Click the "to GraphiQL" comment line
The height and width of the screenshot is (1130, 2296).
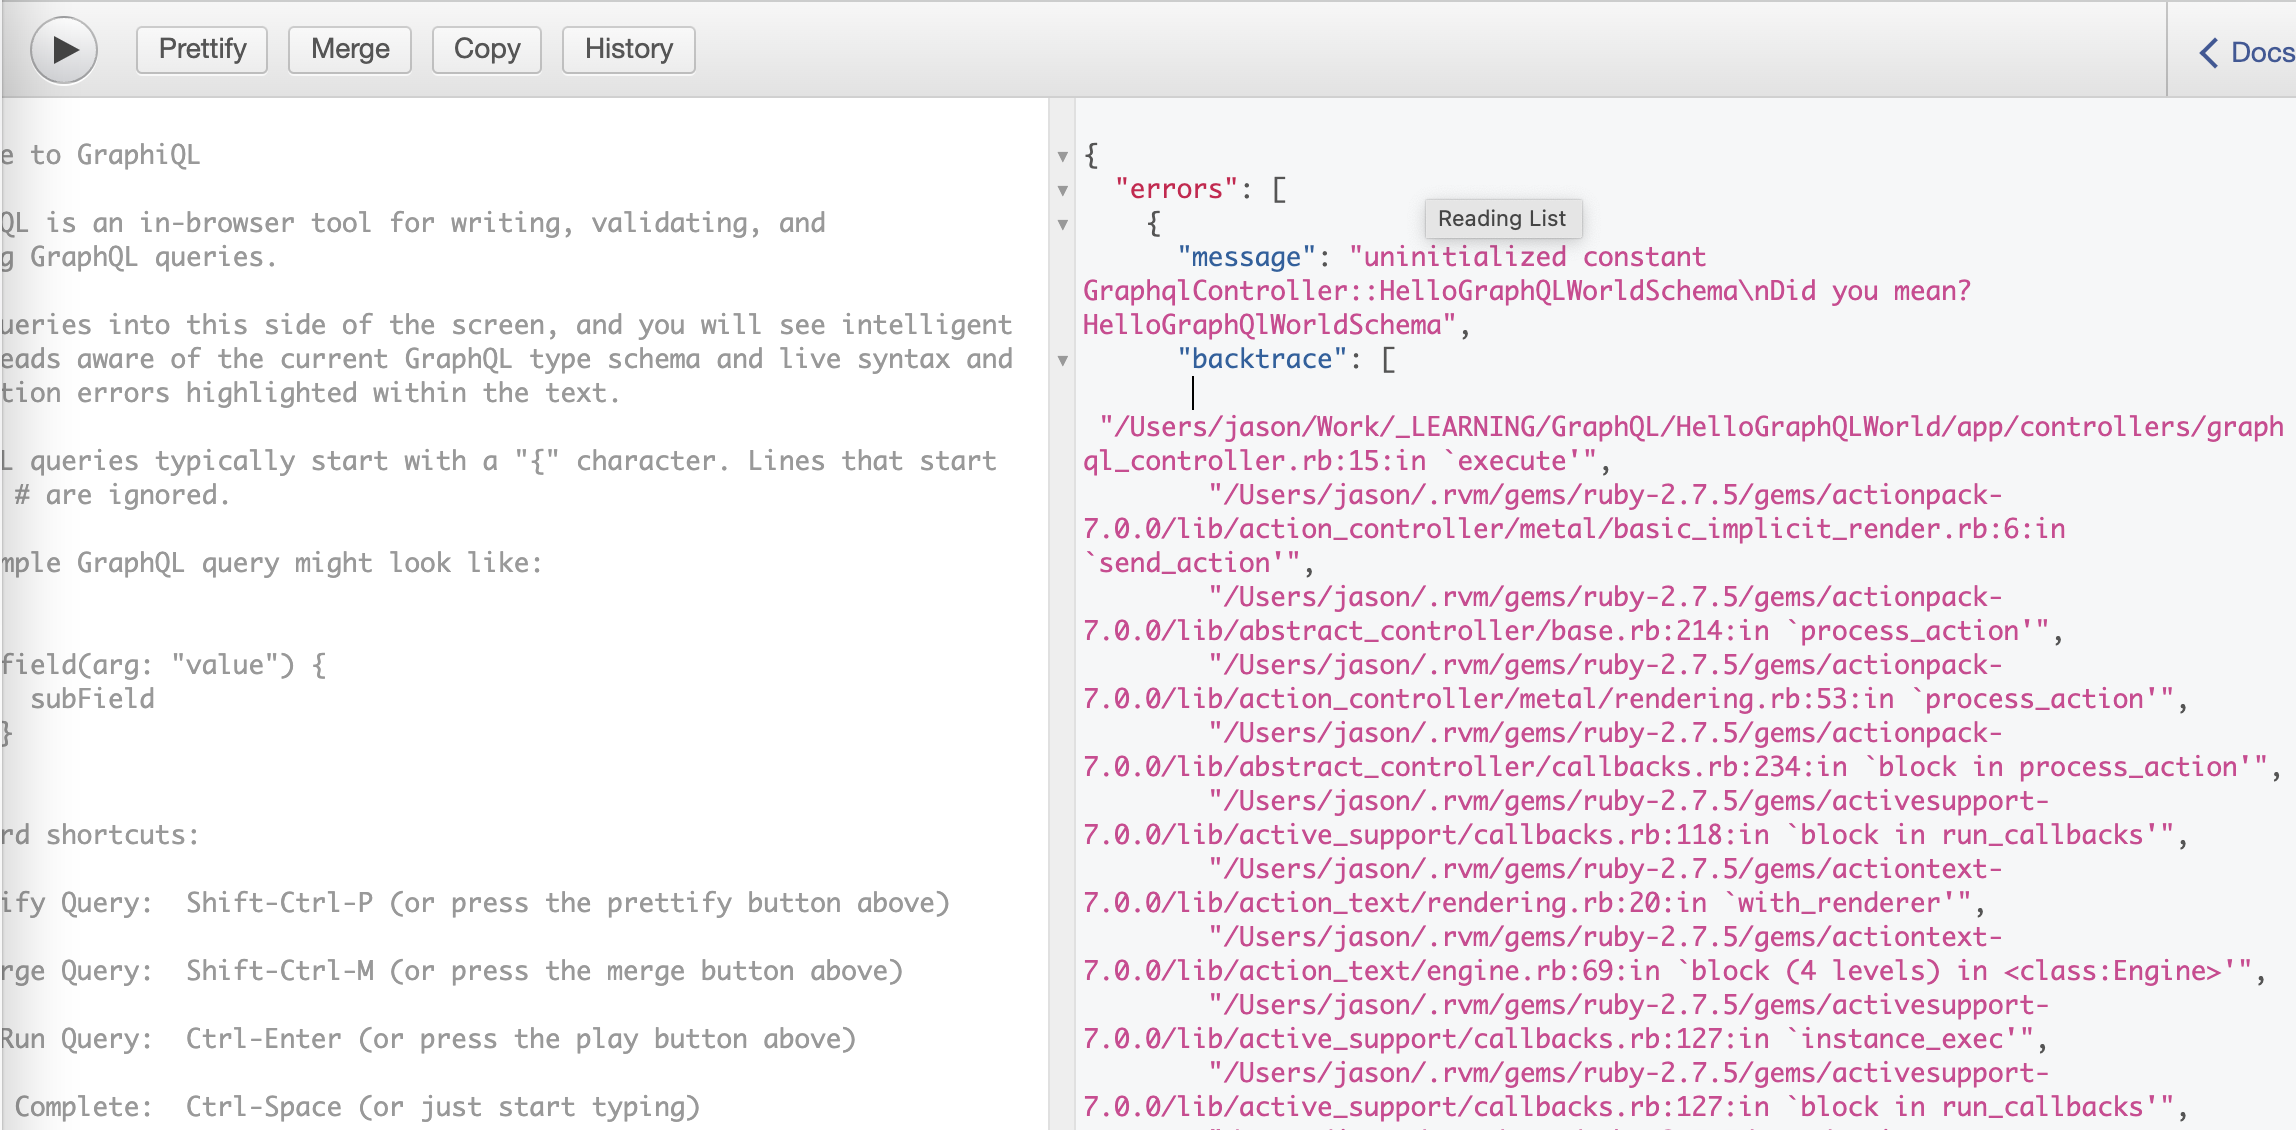tap(114, 155)
